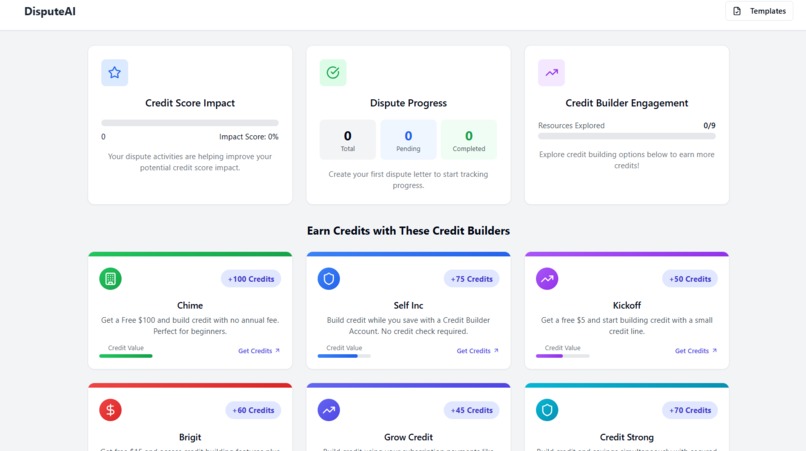Click the document icon in Templates button

click(x=737, y=11)
